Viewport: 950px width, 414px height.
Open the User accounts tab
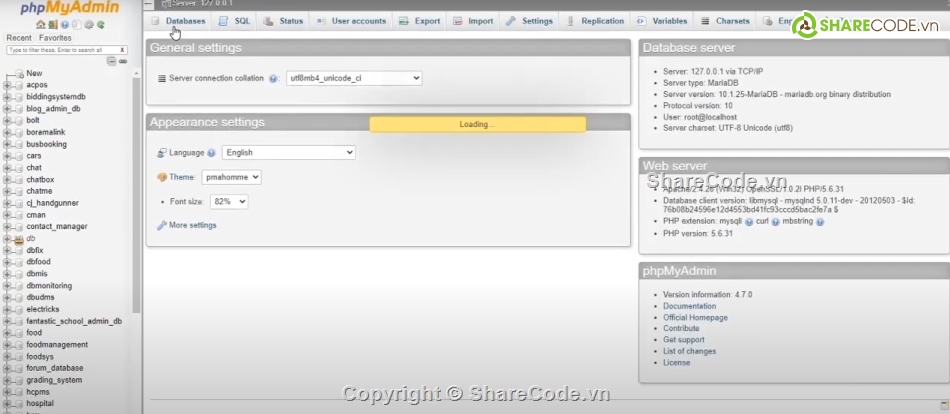pyautogui.click(x=351, y=21)
